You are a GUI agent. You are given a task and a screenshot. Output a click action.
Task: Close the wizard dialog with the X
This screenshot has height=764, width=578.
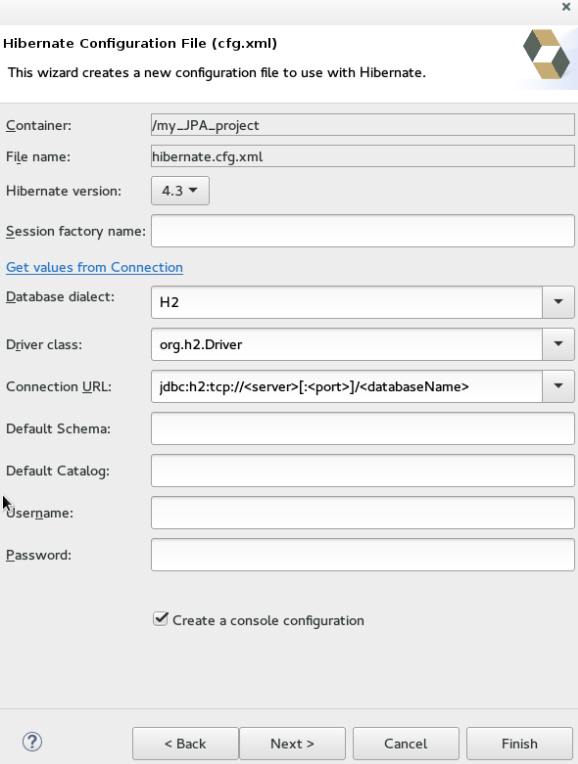tap(566, 7)
